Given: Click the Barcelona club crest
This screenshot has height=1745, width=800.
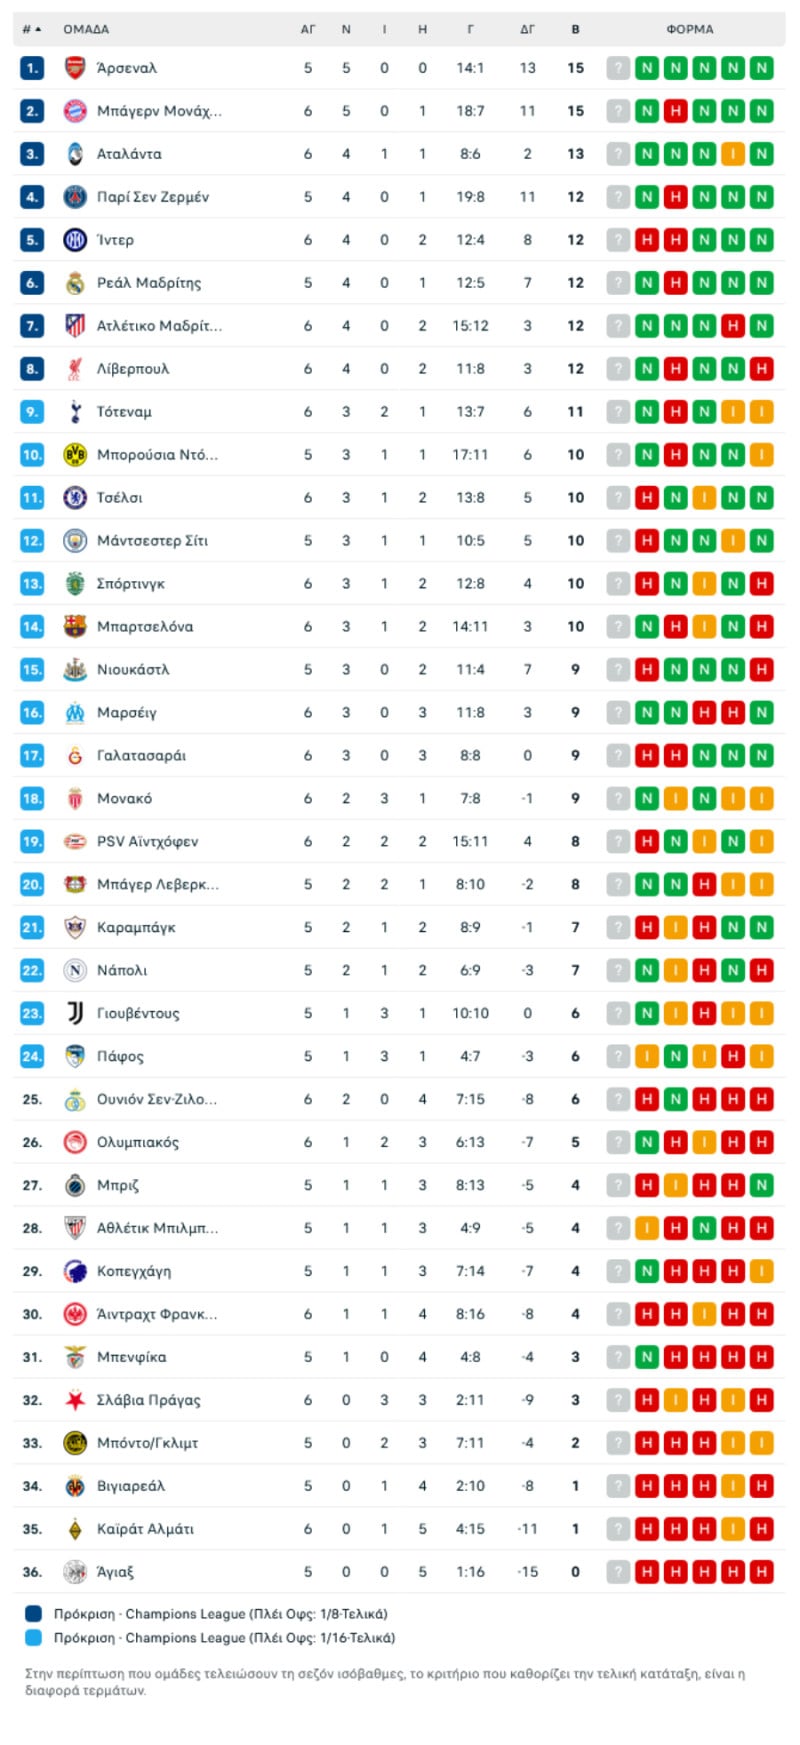Looking at the screenshot, I should [75, 627].
